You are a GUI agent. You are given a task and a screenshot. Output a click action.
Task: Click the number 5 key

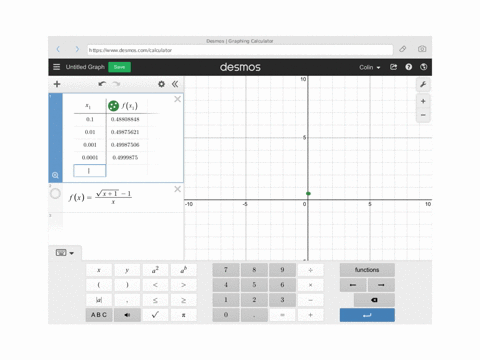pyautogui.click(x=254, y=285)
